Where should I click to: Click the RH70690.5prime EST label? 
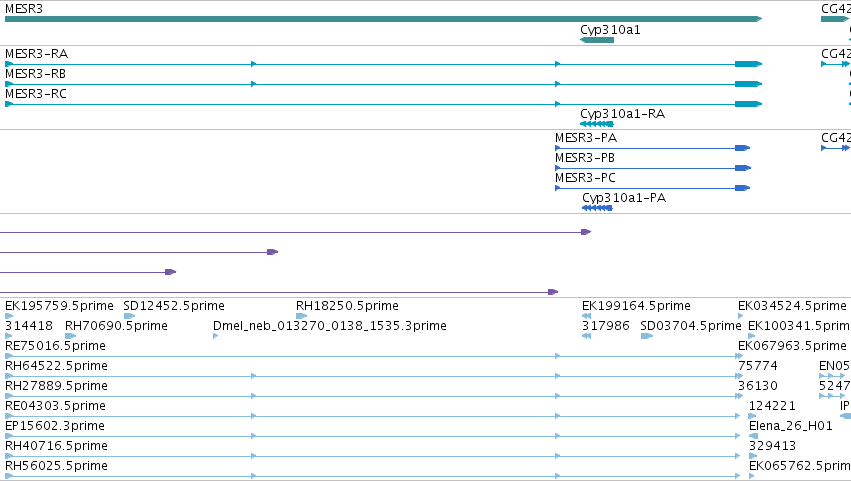(116, 326)
